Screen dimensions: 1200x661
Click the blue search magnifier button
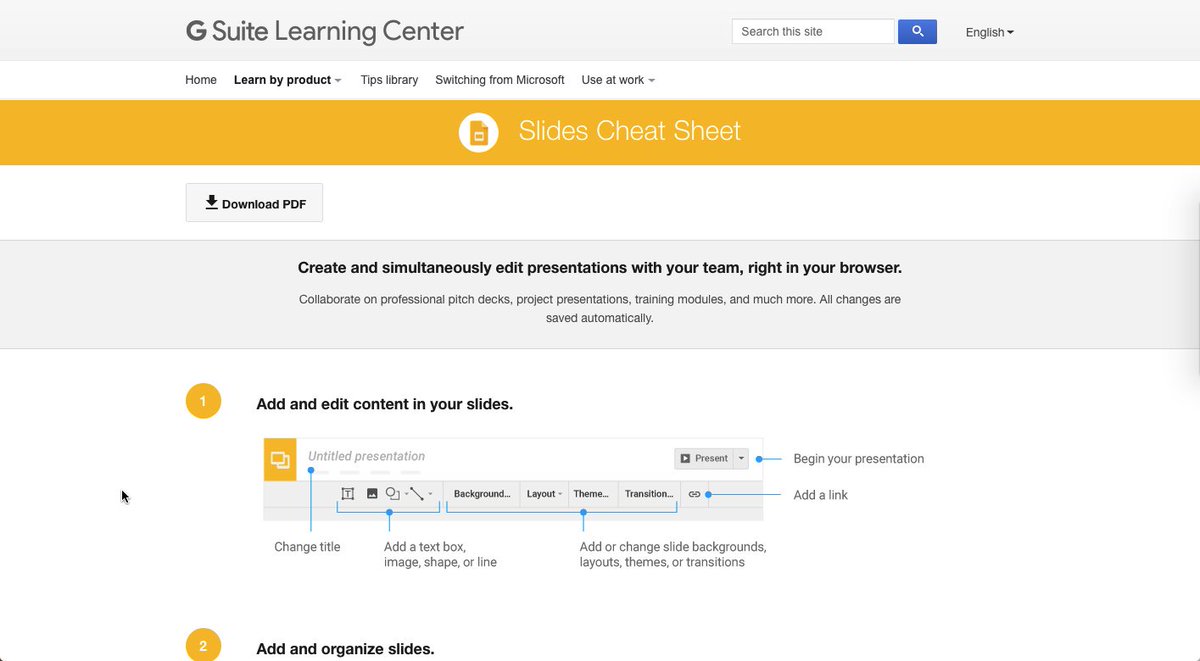[917, 32]
